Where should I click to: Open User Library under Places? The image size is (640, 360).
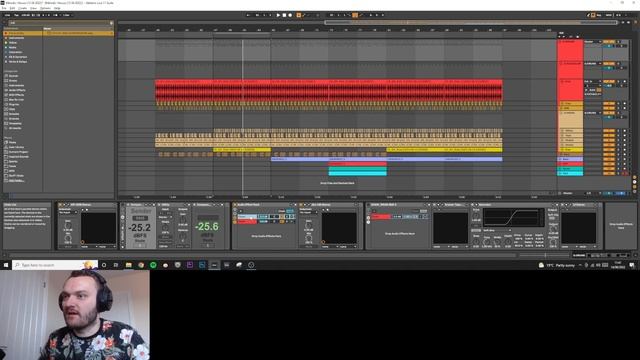[x=16, y=147]
